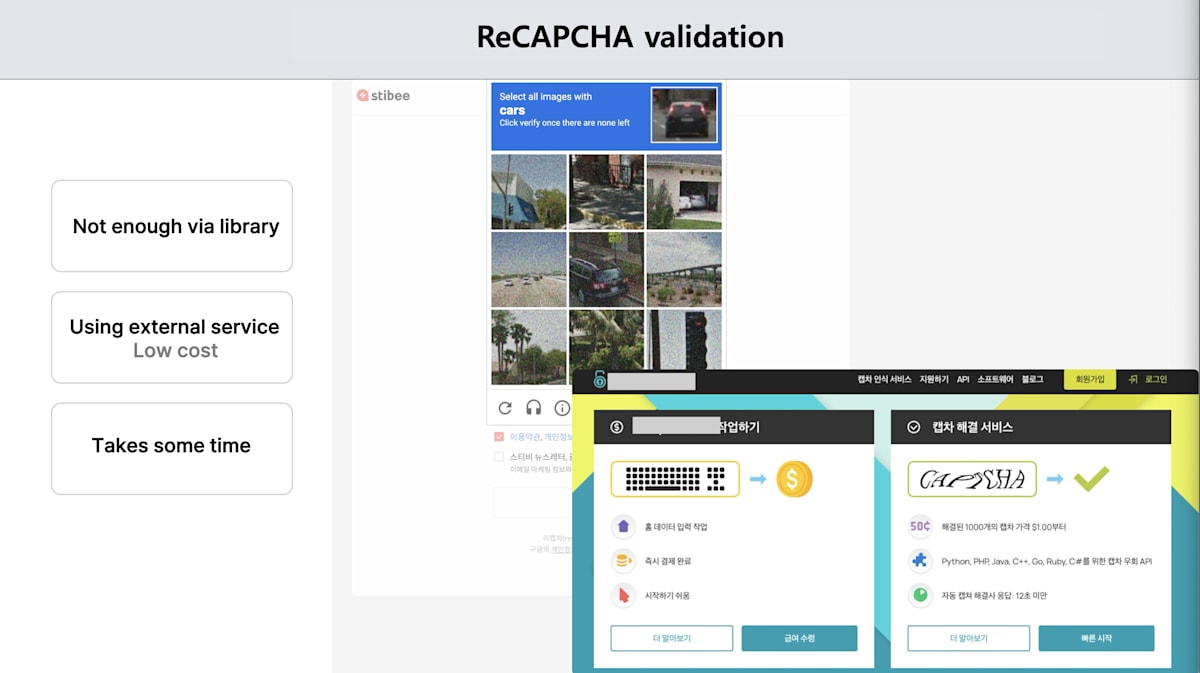Click check-circle icon beside 캡차 해결 서비스
This screenshot has width=1200, height=673.
pos(913,427)
